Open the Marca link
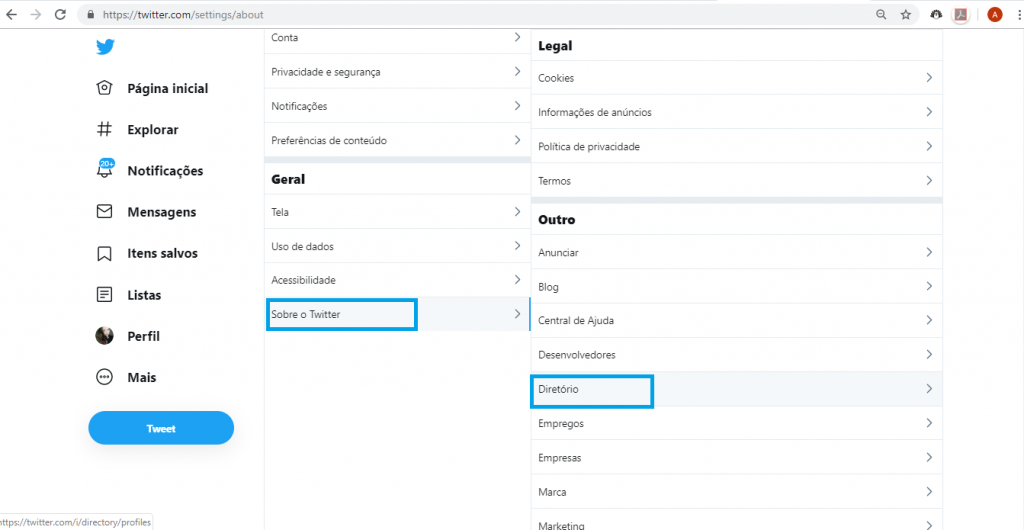Image resolution: width=1024 pixels, height=530 pixels. (x=737, y=491)
